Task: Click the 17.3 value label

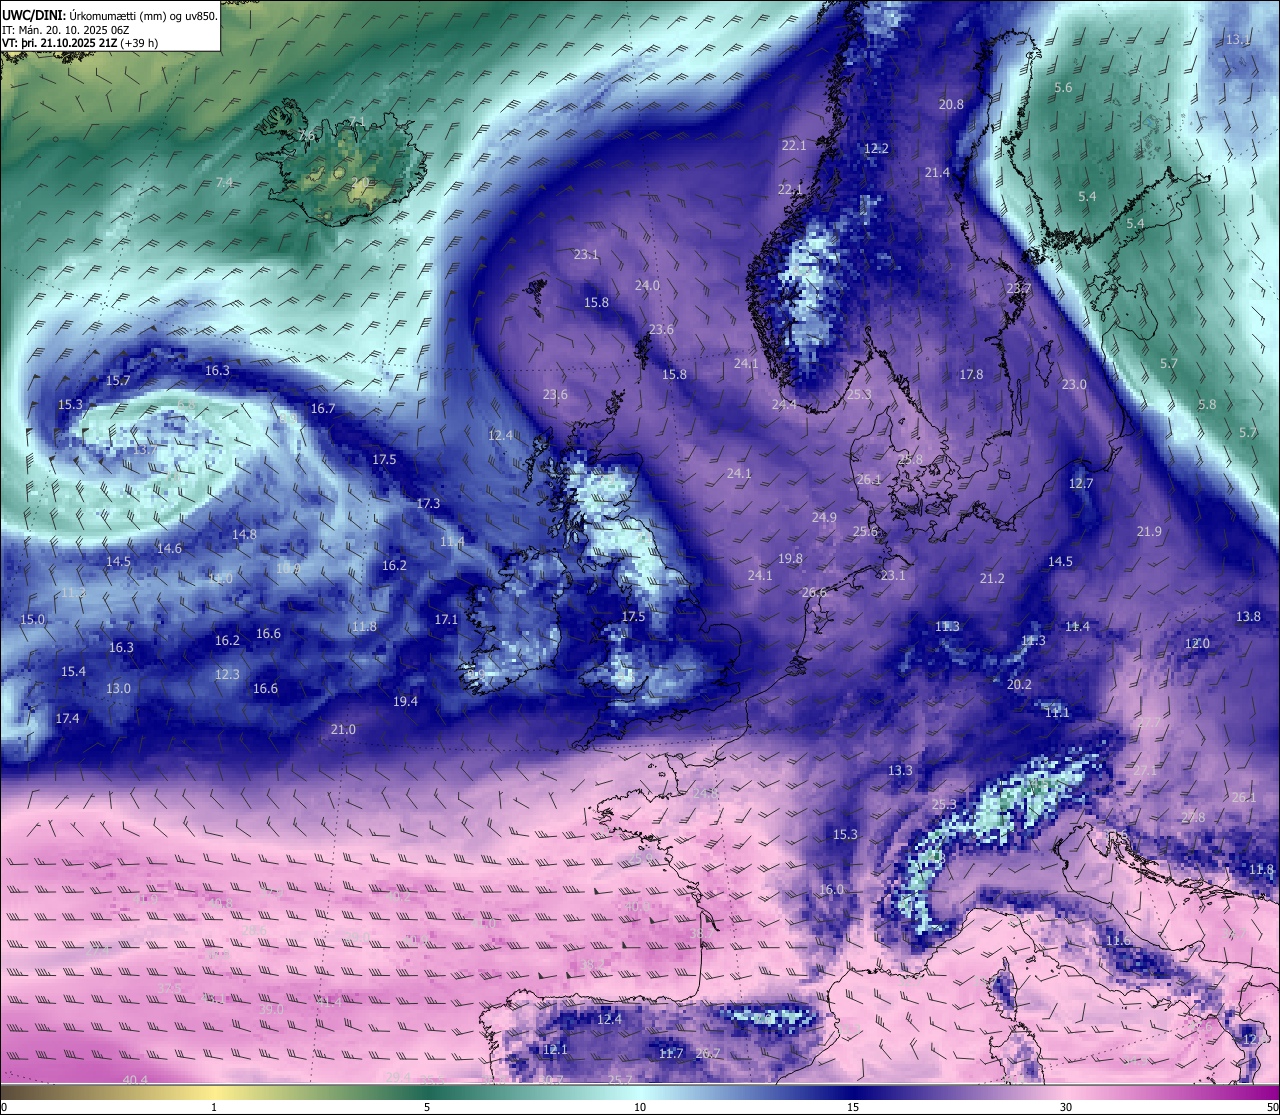Action: (x=428, y=503)
